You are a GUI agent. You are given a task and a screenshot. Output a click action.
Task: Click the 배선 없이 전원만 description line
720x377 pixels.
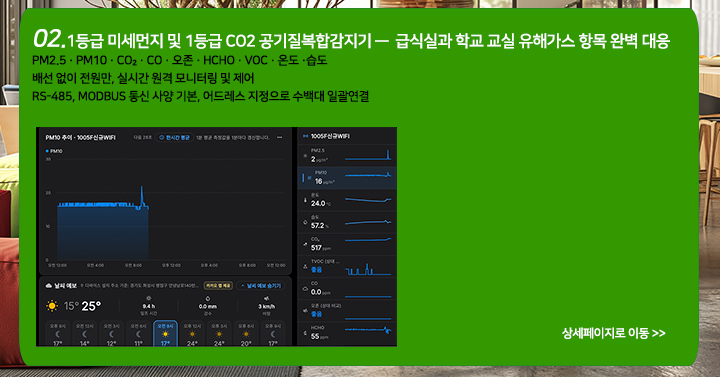pyautogui.click(x=143, y=78)
